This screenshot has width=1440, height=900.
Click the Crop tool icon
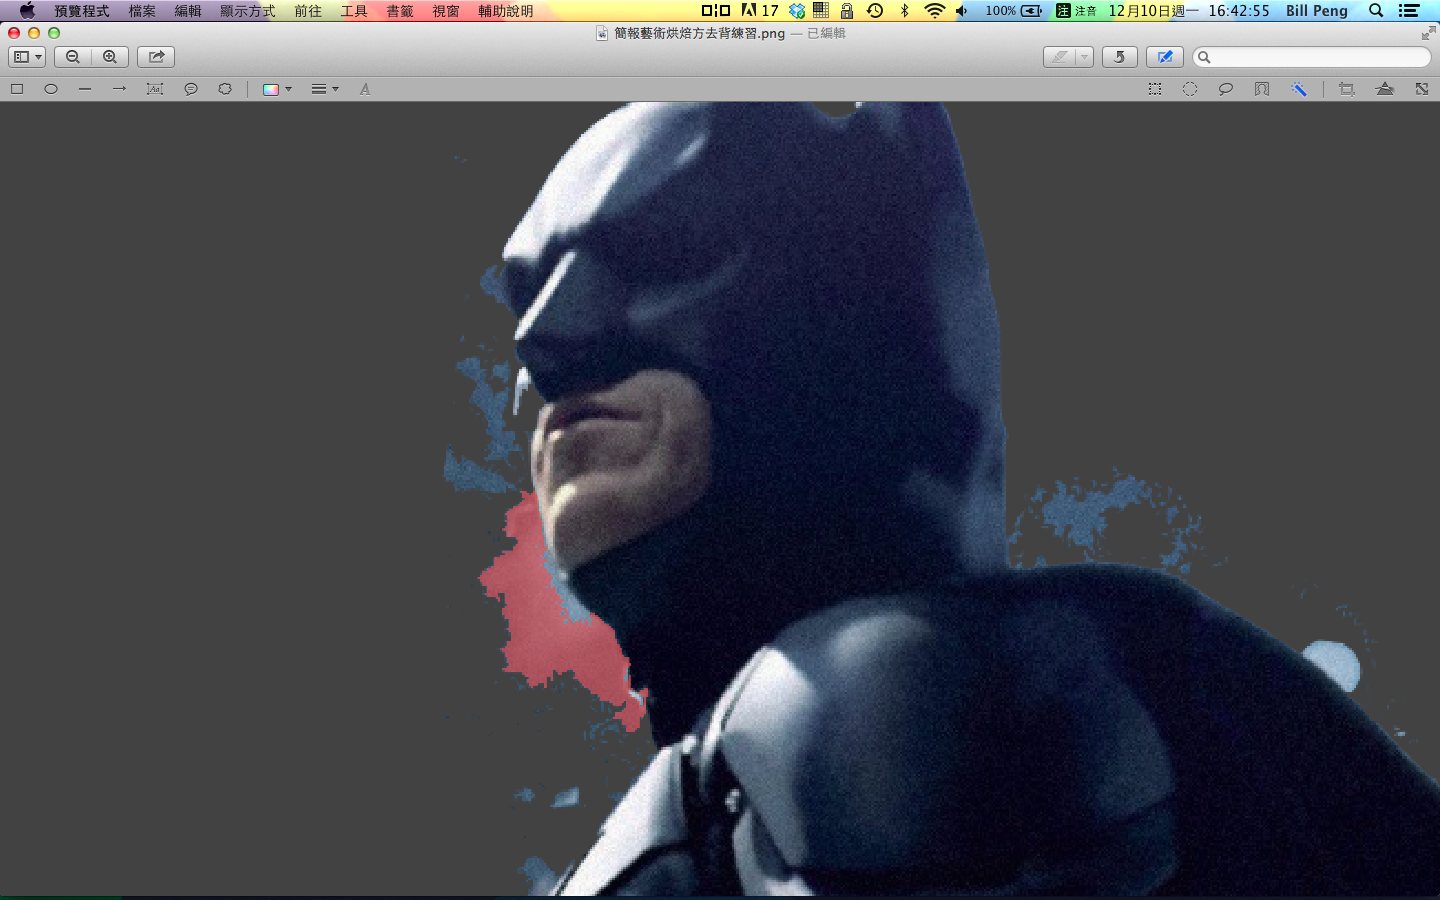(x=1347, y=89)
